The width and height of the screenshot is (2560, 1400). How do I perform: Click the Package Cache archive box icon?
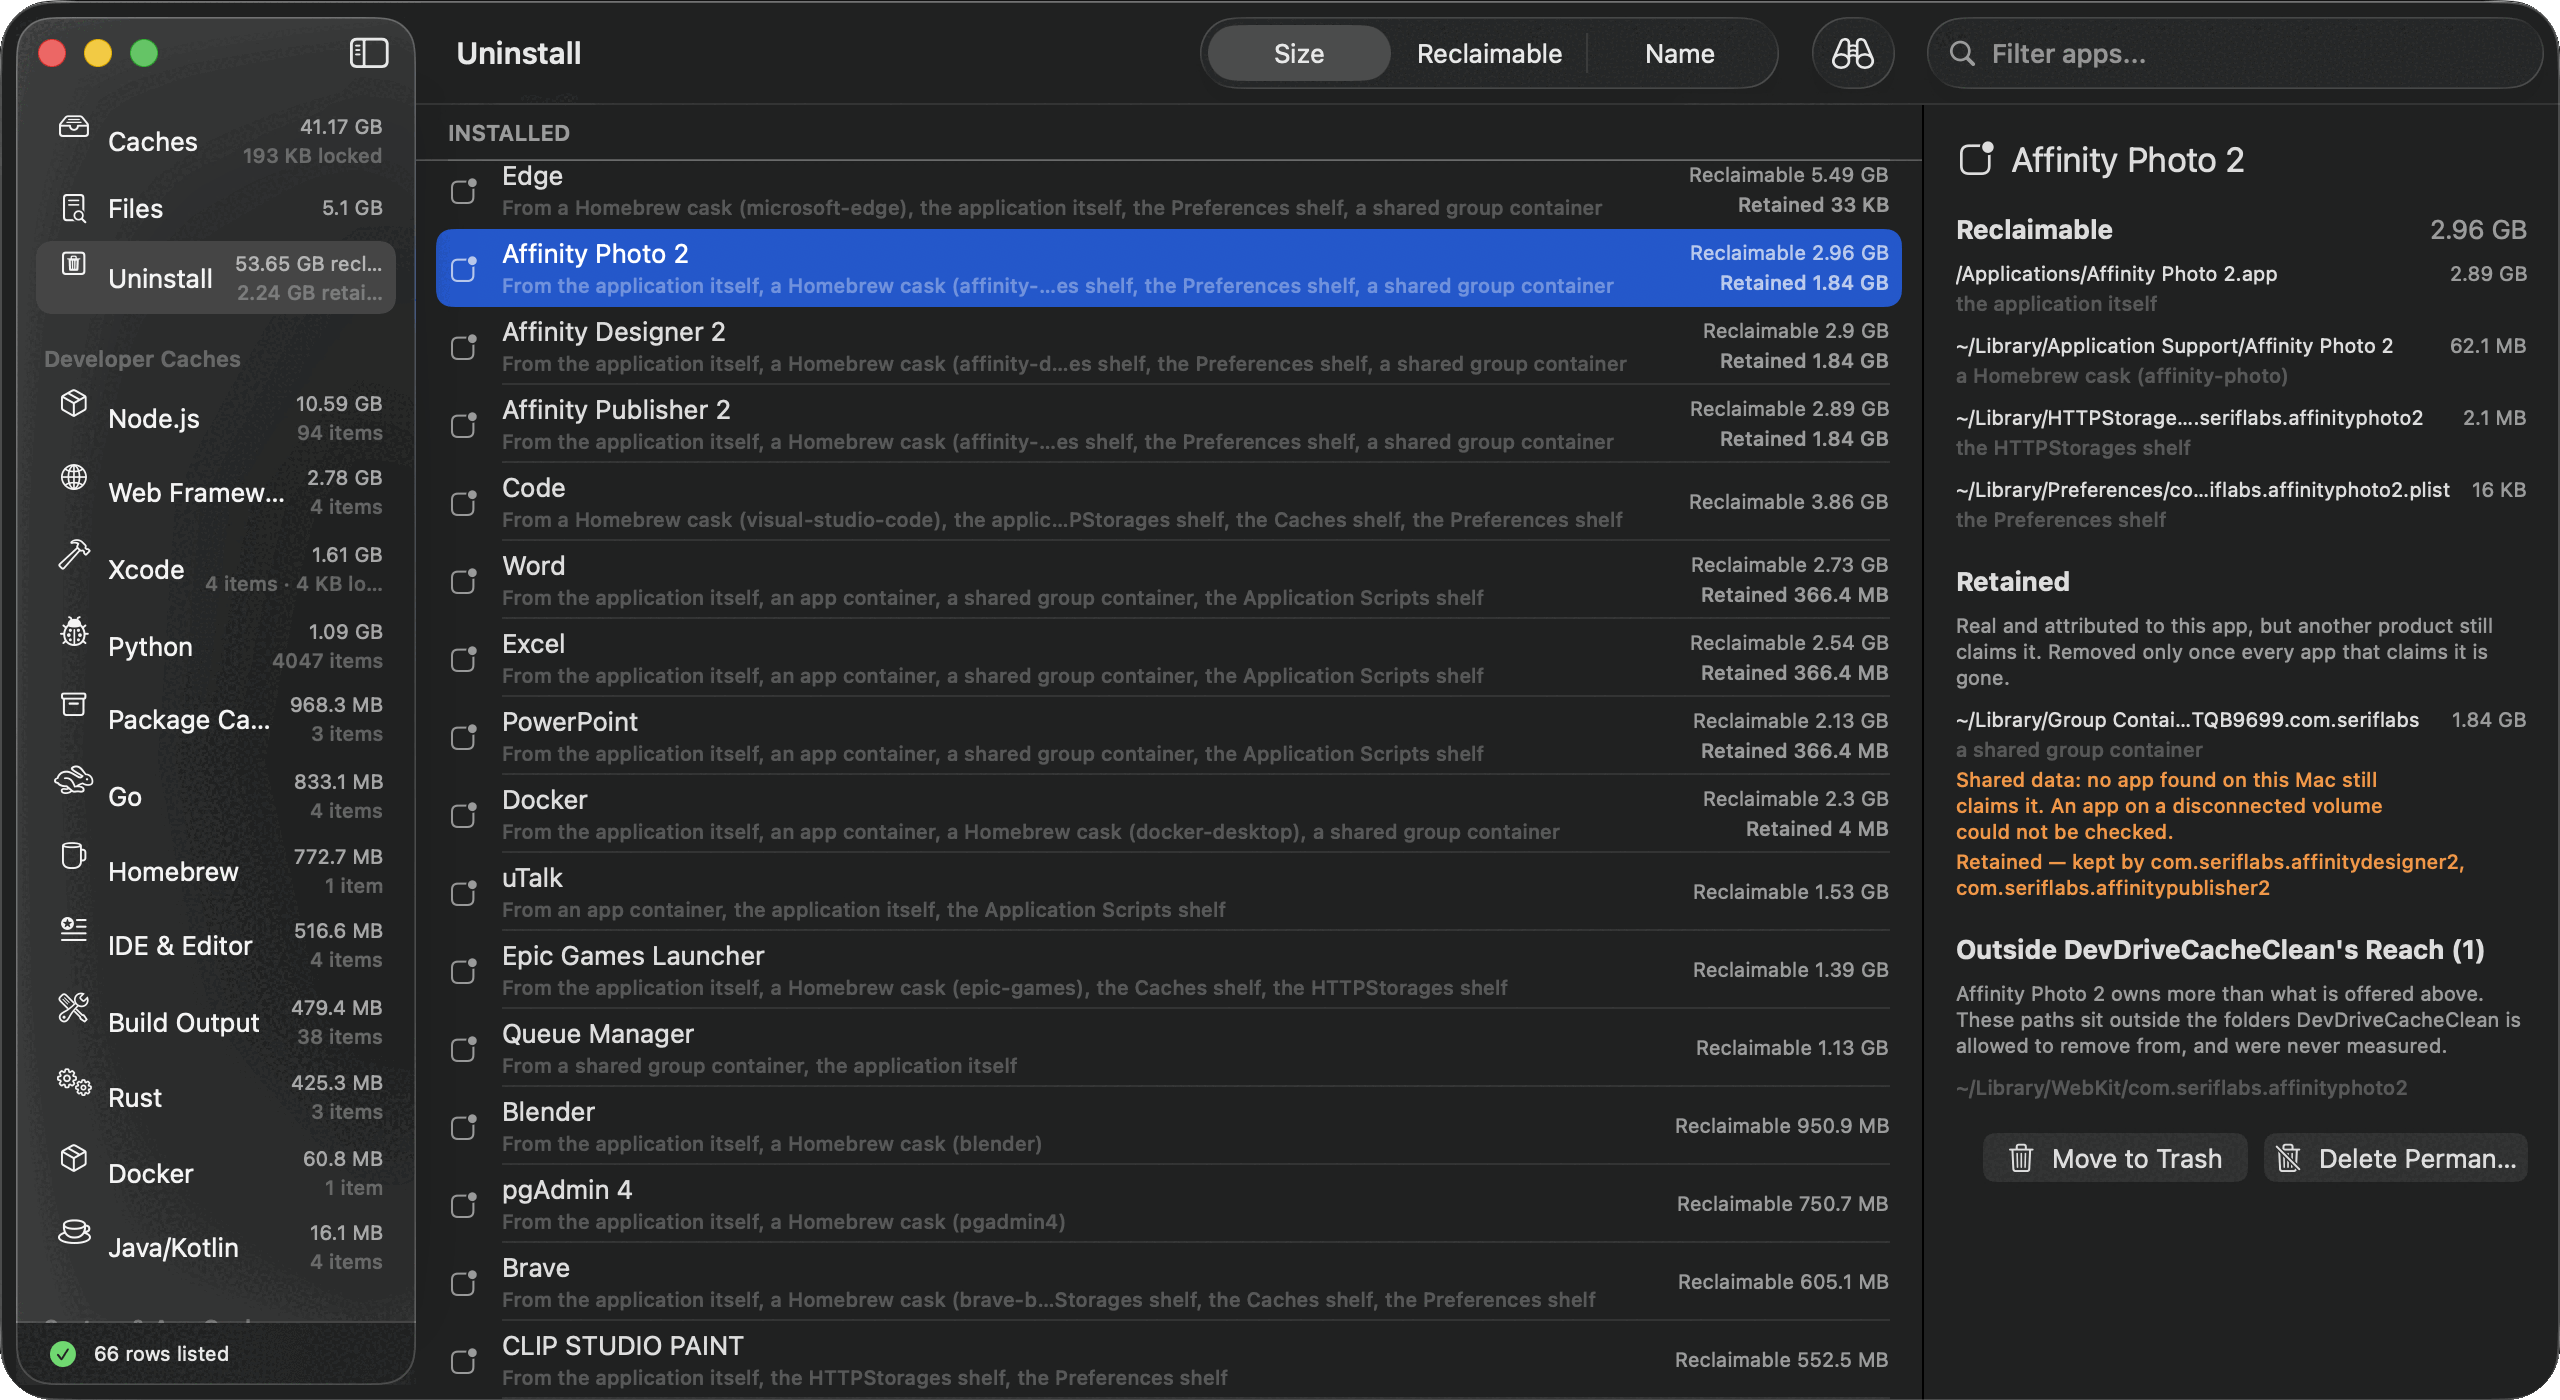[x=74, y=704]
